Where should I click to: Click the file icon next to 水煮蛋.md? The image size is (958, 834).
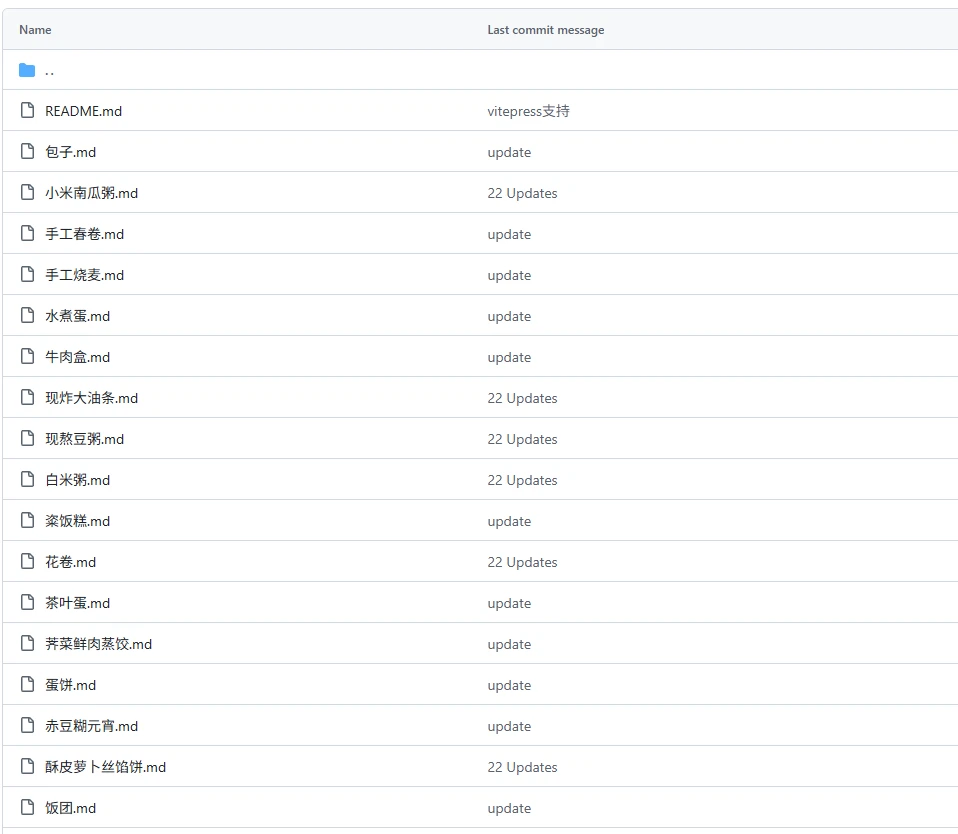click(27, 316)
